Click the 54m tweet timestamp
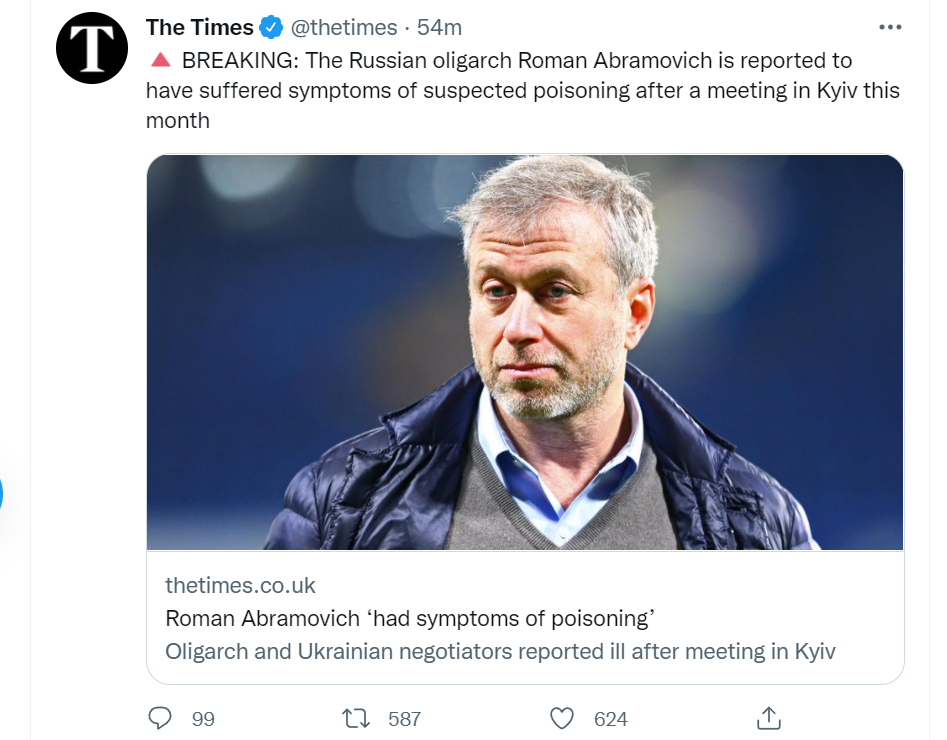 [x=439, y=27]
